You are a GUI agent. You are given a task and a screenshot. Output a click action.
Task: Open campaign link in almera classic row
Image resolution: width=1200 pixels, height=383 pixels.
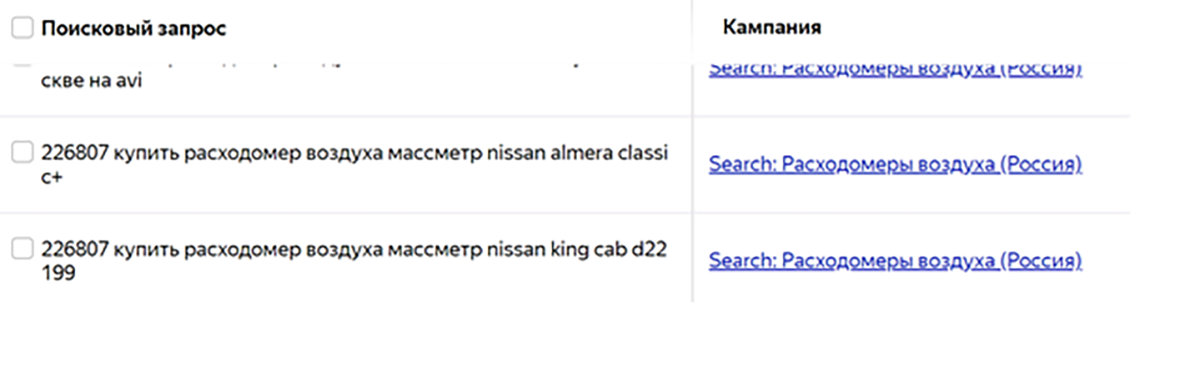[x=895, y=164]
